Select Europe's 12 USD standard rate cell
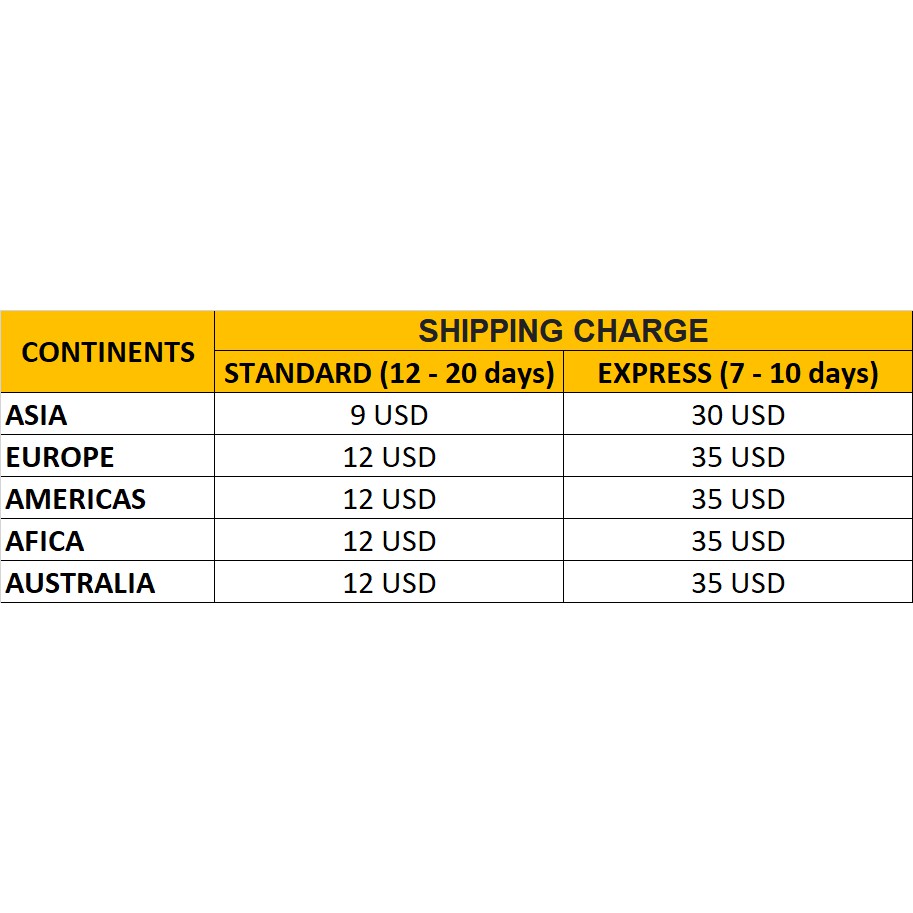The height and width of the screenshot is (913, 913). [389, 457]
